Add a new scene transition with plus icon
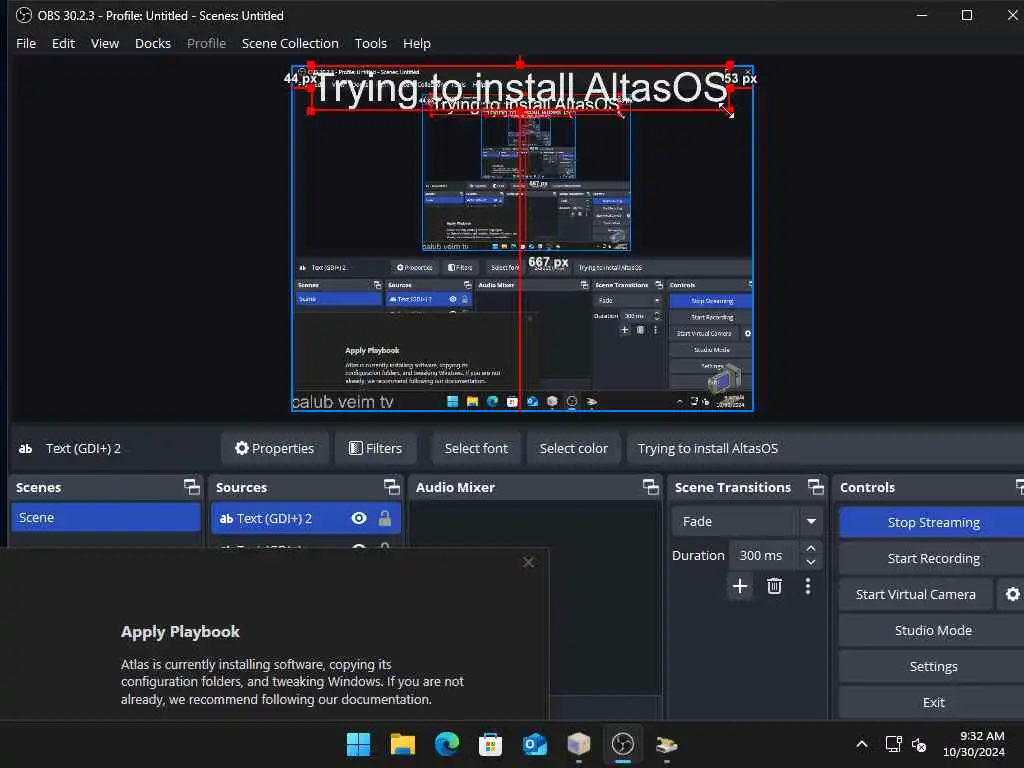This screenshot has height=768, width=1024. click(740, 586)
